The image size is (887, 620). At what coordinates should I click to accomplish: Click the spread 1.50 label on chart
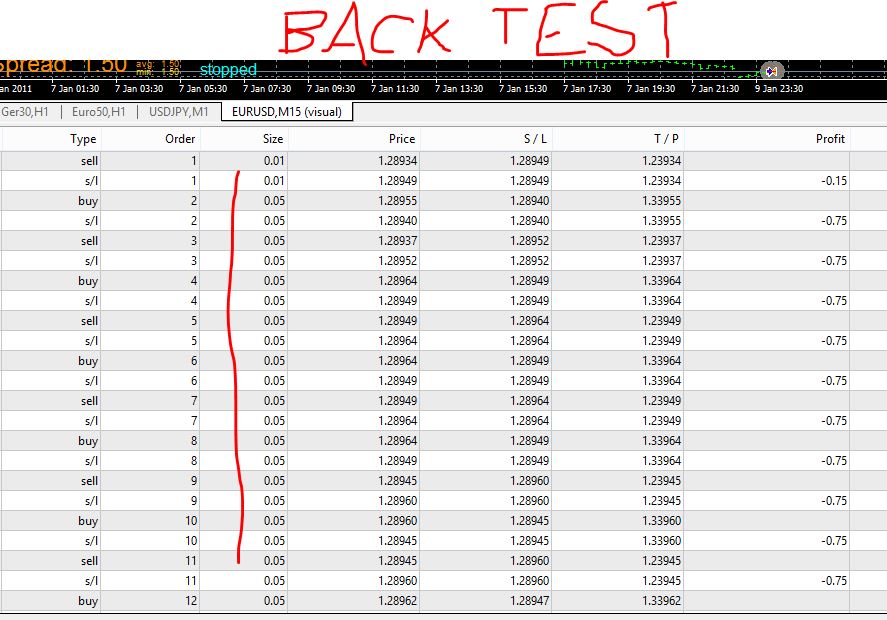tap(63, 66)
